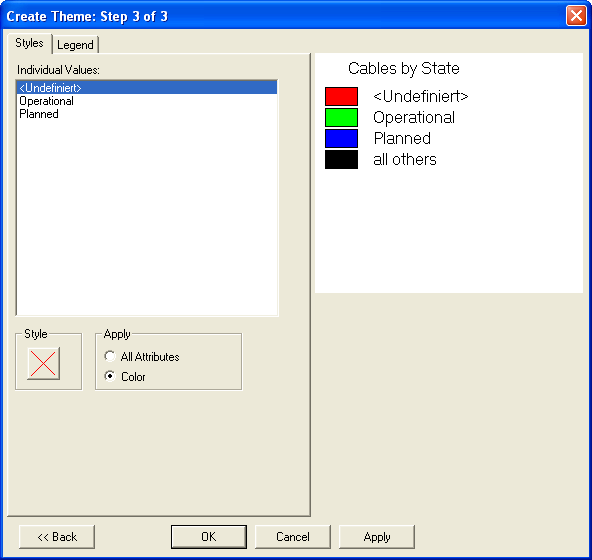Select Planned in Individual Values list

147,114
